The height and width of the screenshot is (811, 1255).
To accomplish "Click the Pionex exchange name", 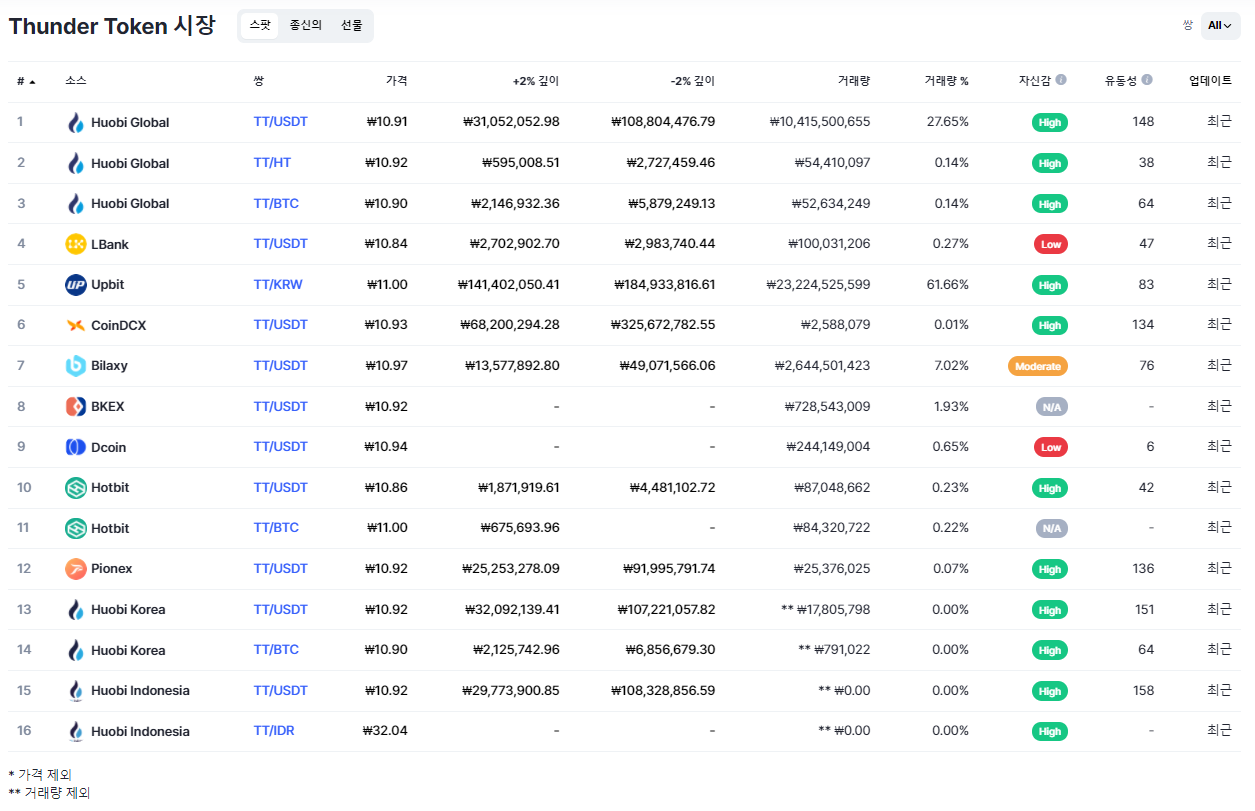I will point(112,569).
